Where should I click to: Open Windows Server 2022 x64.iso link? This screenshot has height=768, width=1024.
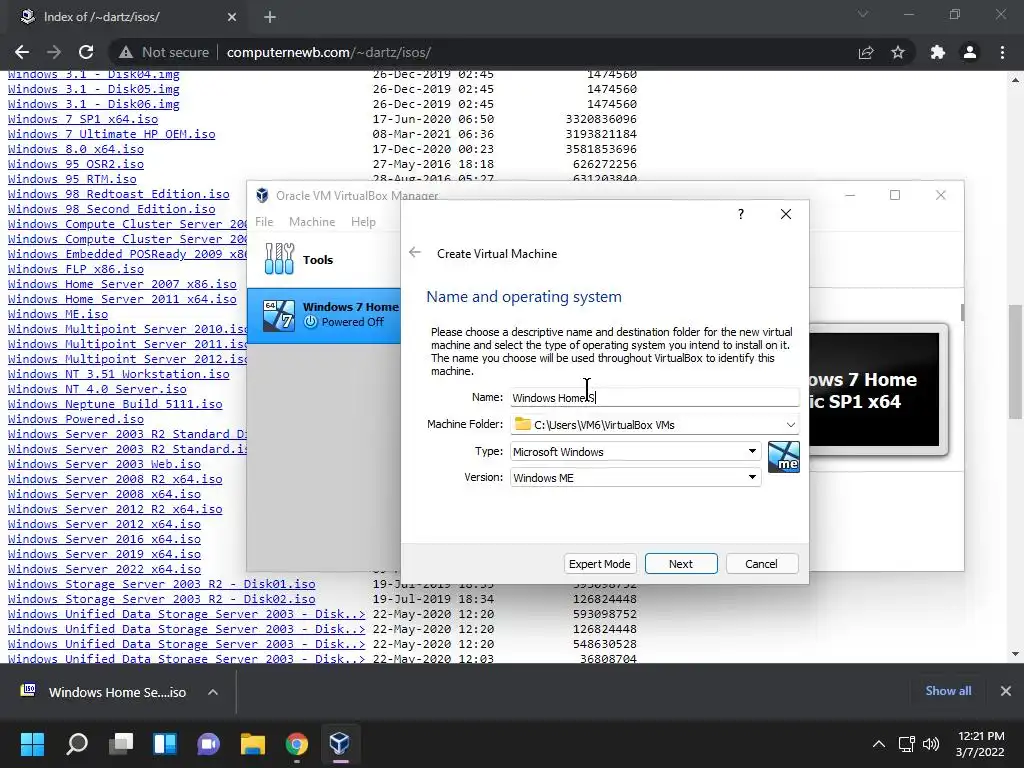pyautogui.click(x=104, y=569)
